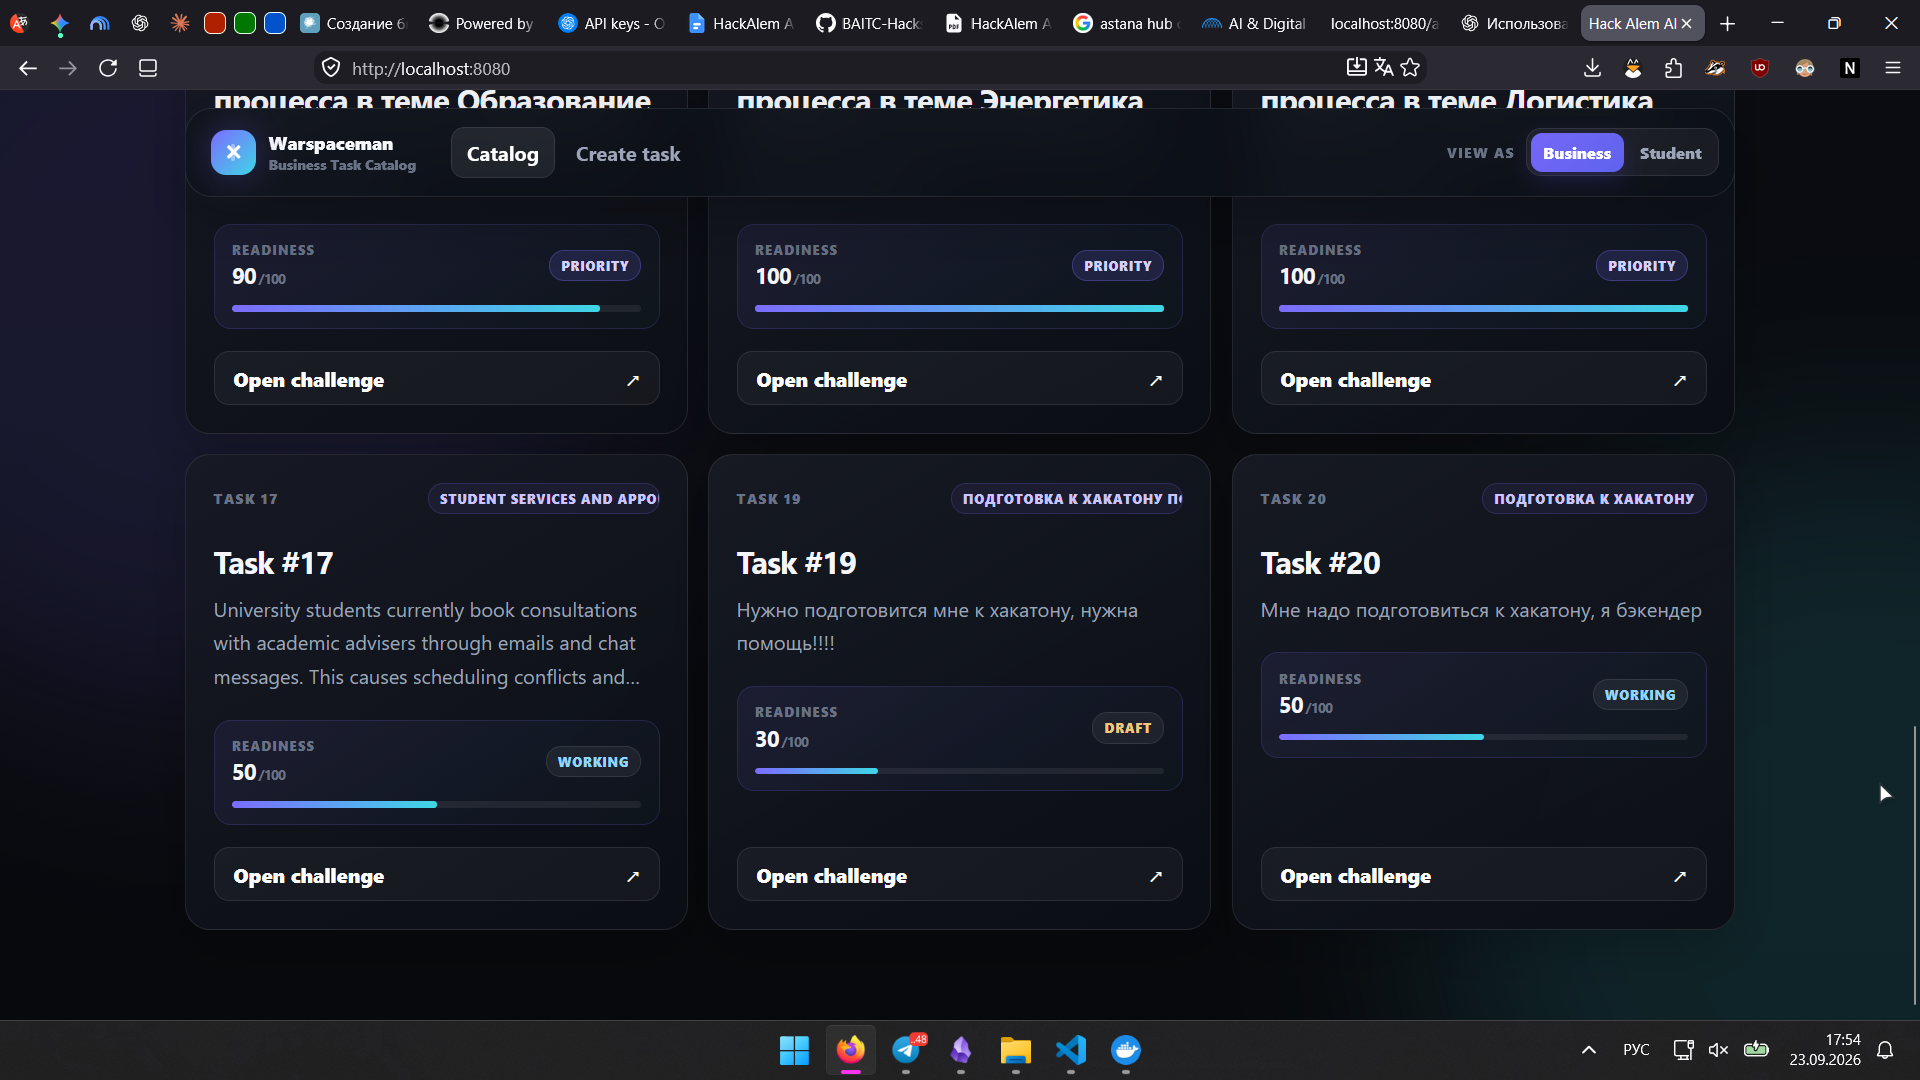The image size is (1920, 1080).
Task: Click the DRAFT badge on Task #19
Action: pos(1128,728)
